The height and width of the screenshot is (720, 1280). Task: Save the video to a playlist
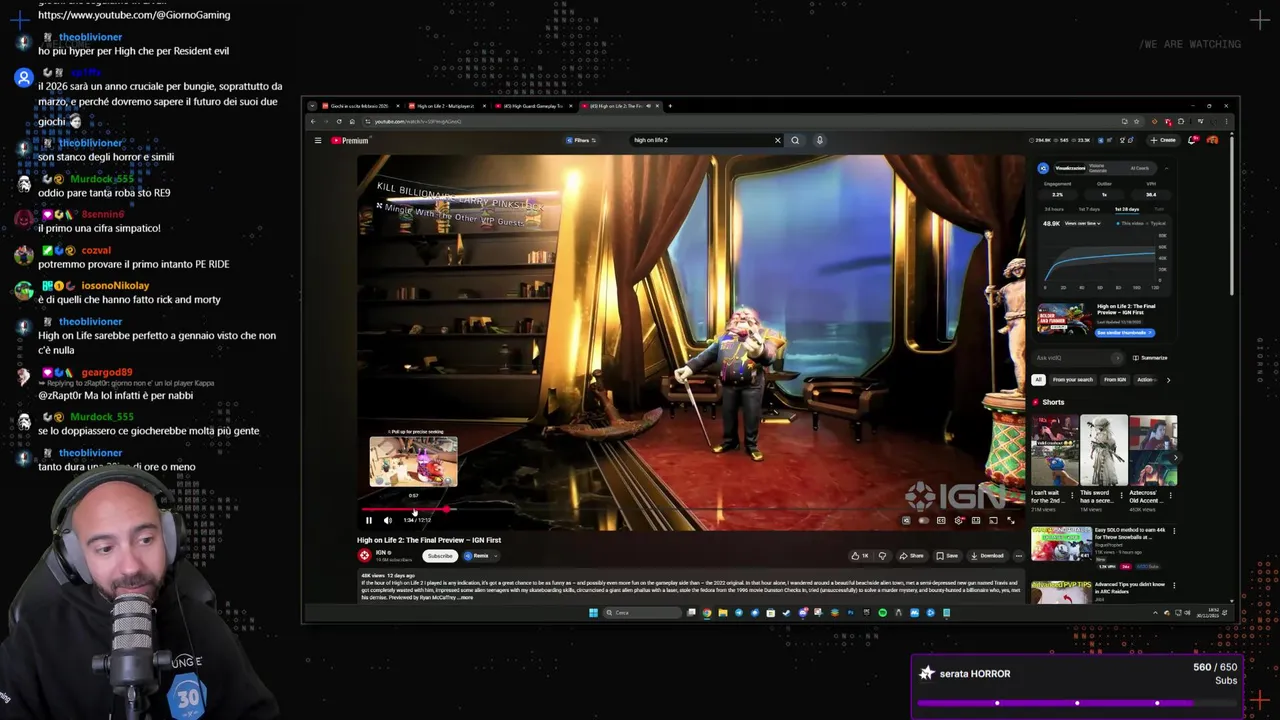(x=947, y=556)
